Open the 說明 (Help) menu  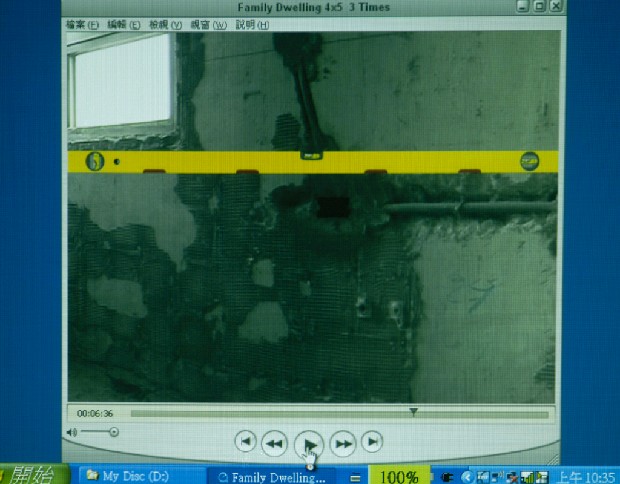click(x=247, y=24)
